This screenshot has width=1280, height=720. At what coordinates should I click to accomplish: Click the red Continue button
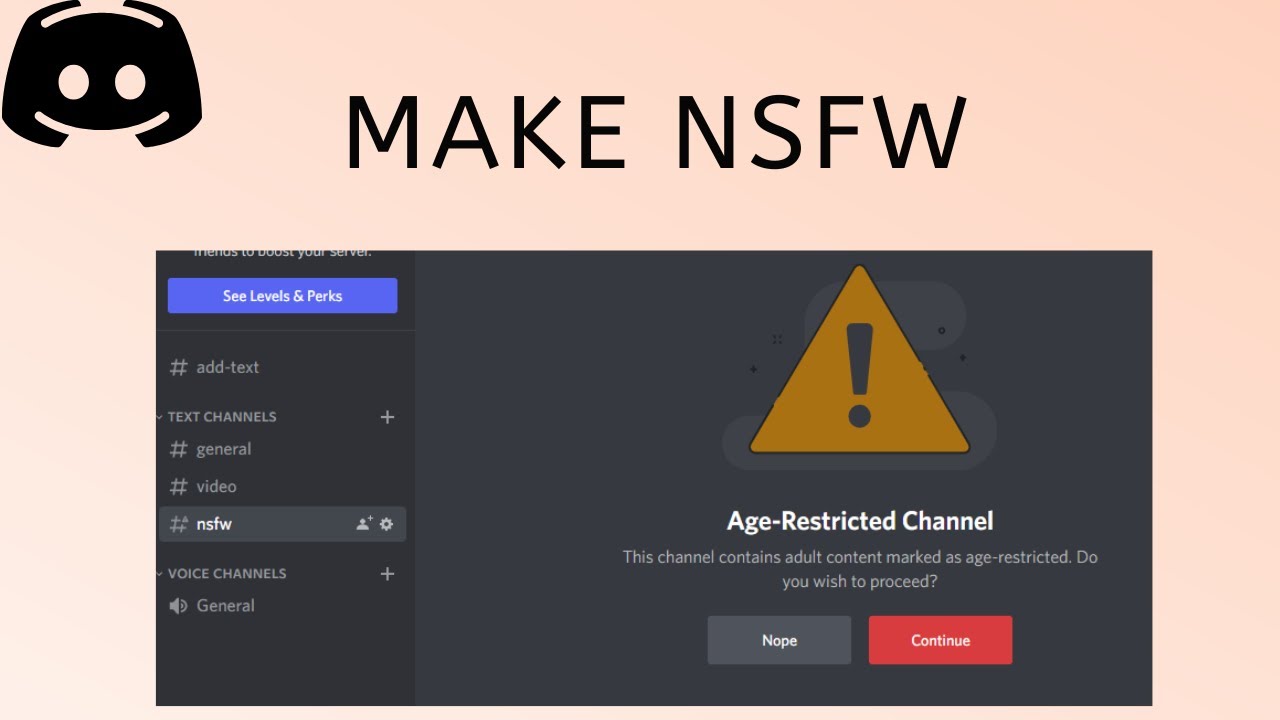pyautogui.click(x=940, y=640)
